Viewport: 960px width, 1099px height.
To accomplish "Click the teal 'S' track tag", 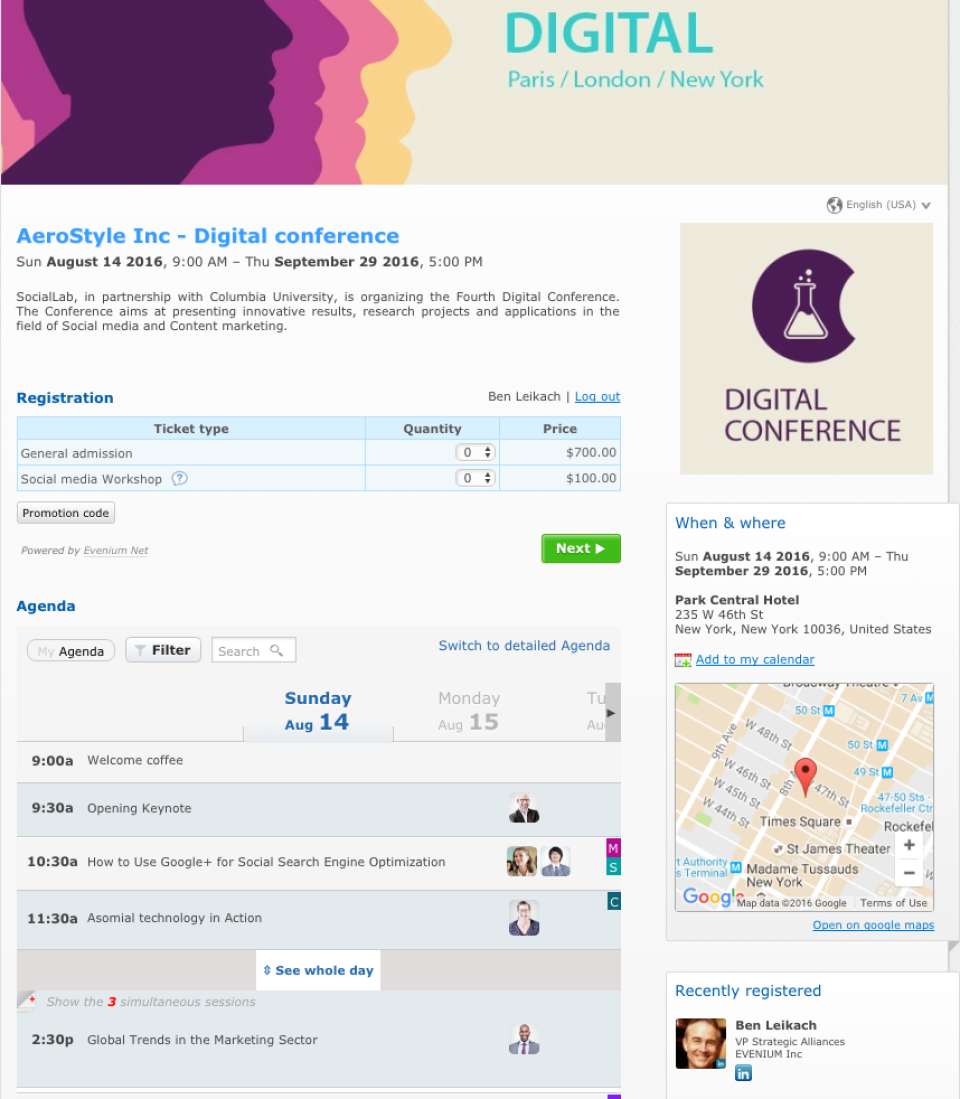I will click(x=613, y=867).
